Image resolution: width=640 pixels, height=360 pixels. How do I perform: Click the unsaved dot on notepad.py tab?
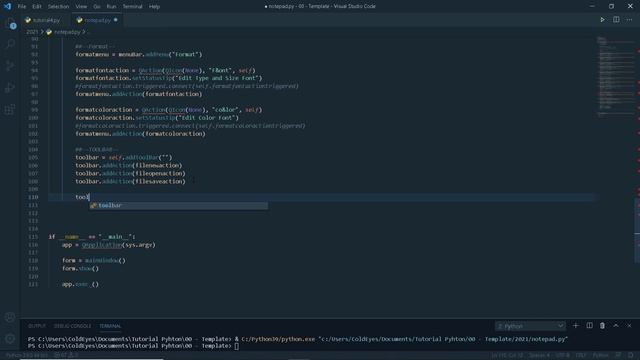(116, 20)
